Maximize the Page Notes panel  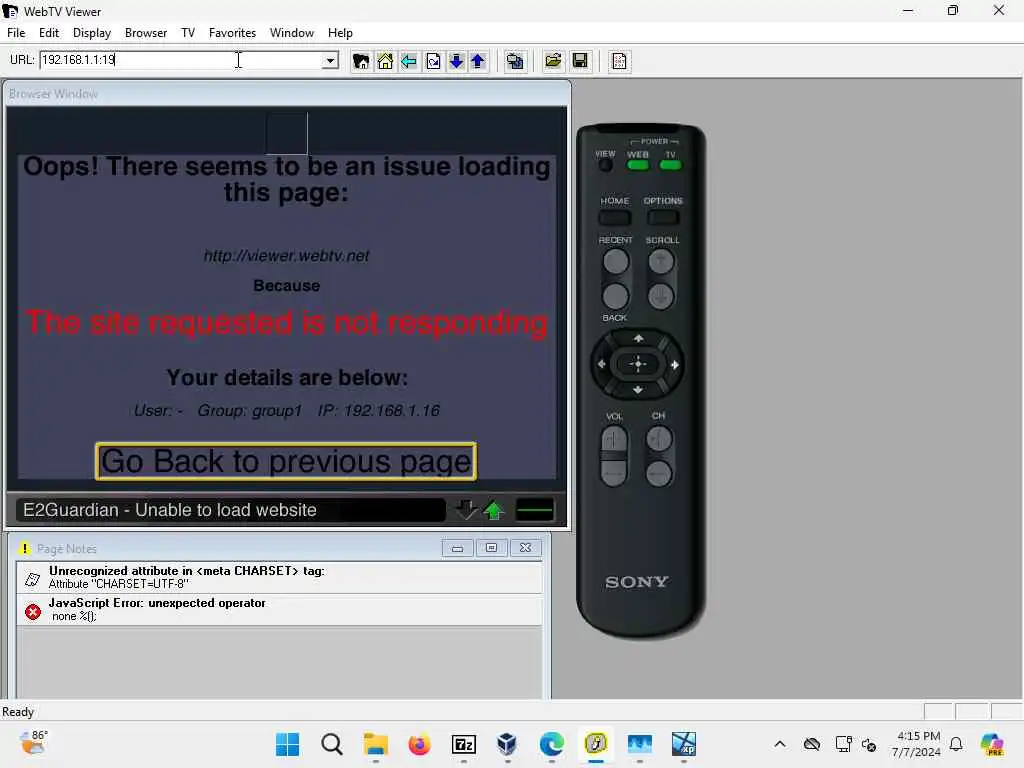(491, 548)
